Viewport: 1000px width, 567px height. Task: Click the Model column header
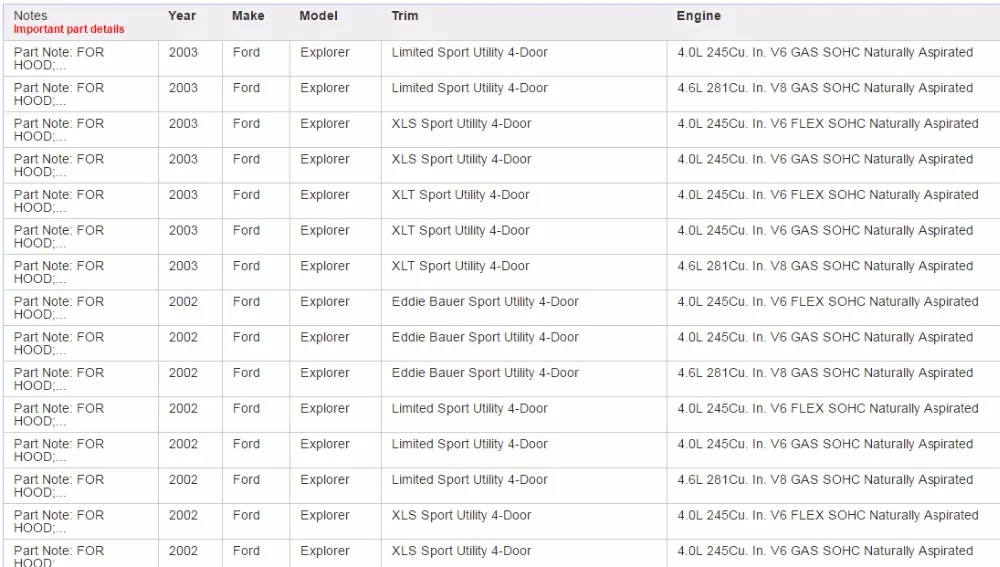click(318, 16)
